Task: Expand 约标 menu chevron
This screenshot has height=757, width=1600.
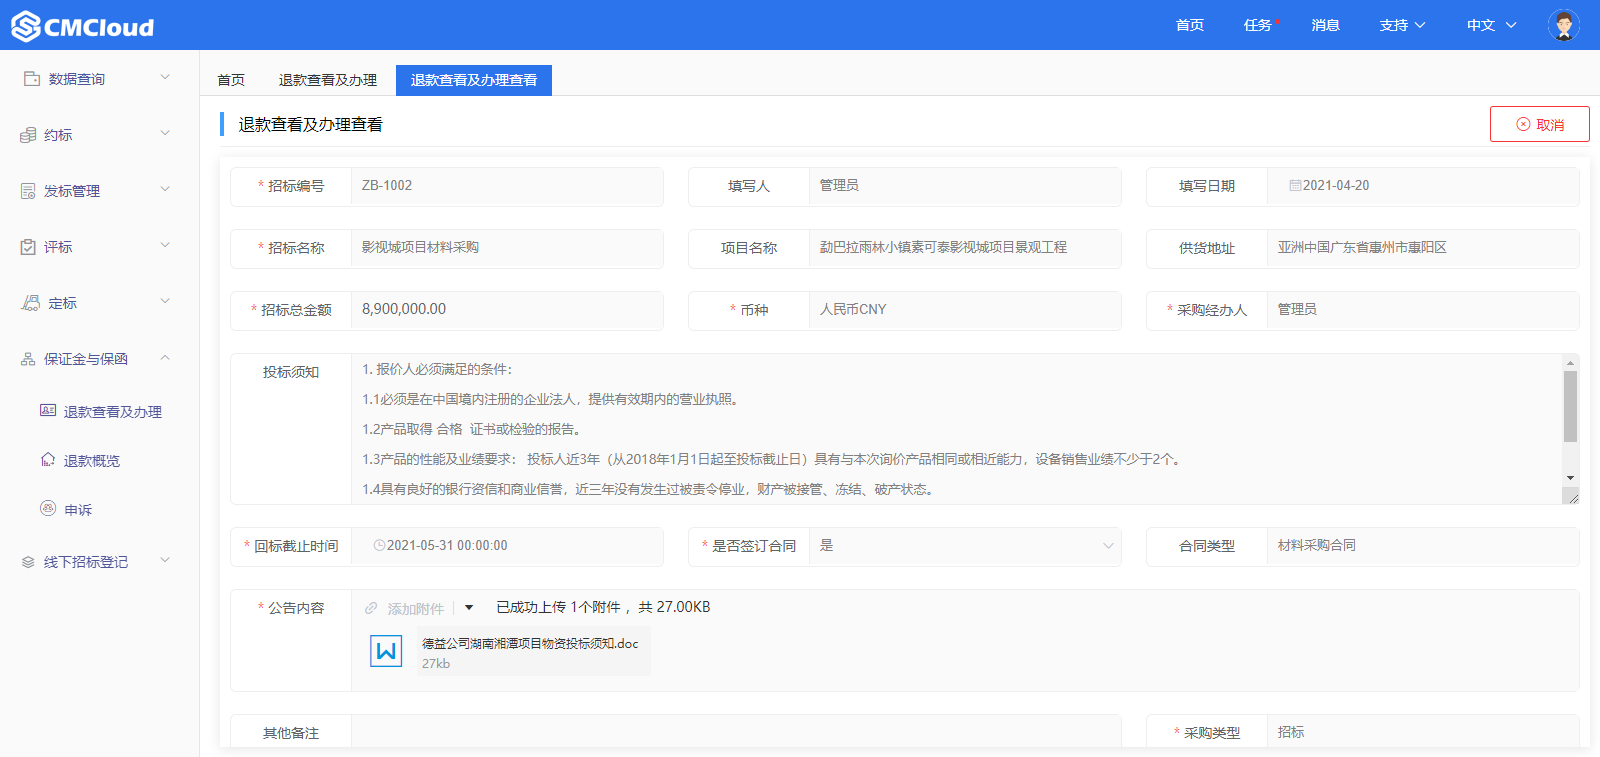Action: tap(165, 133)
